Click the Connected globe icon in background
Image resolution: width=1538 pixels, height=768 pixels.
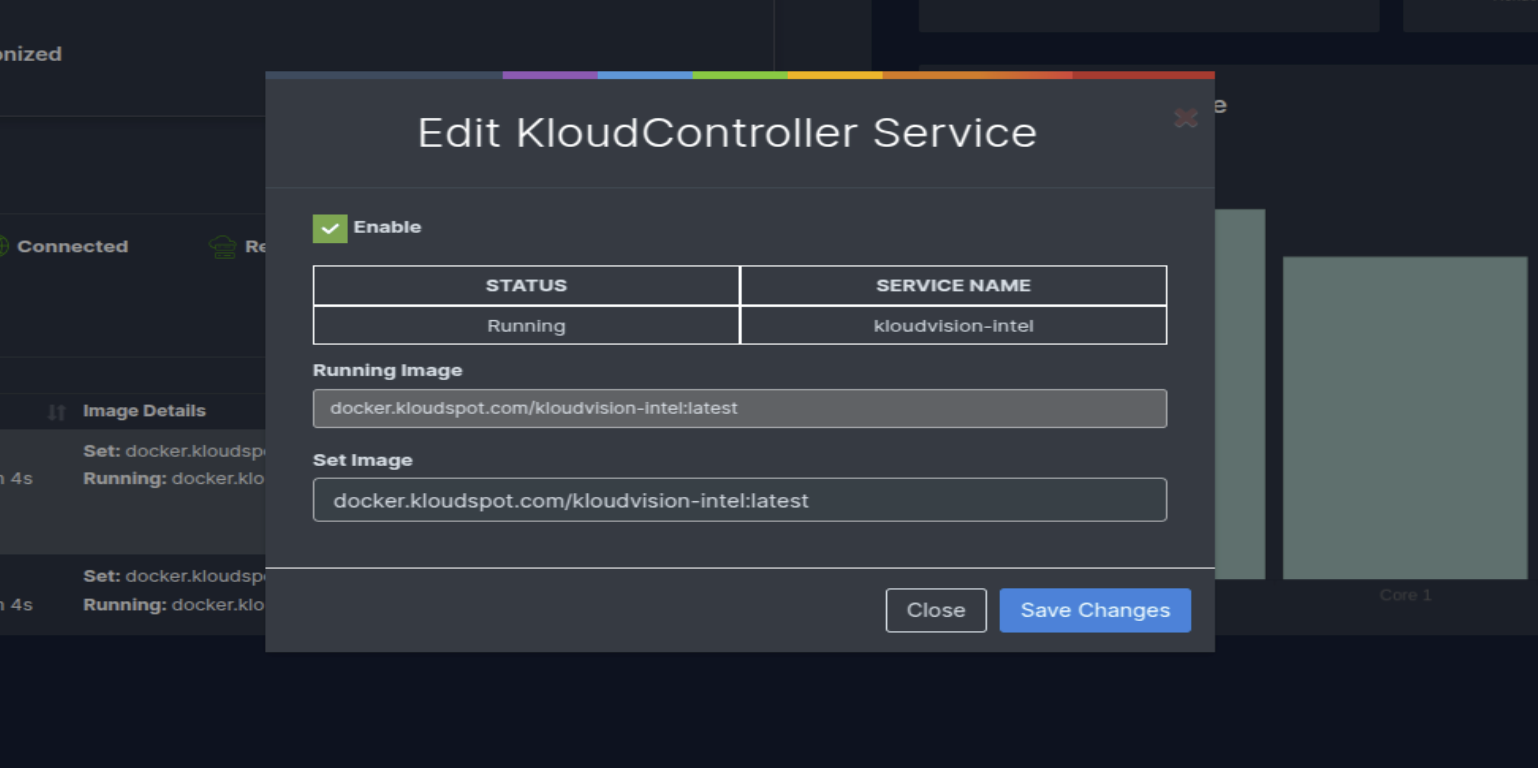pyautogui.click(x=2, y=246)
